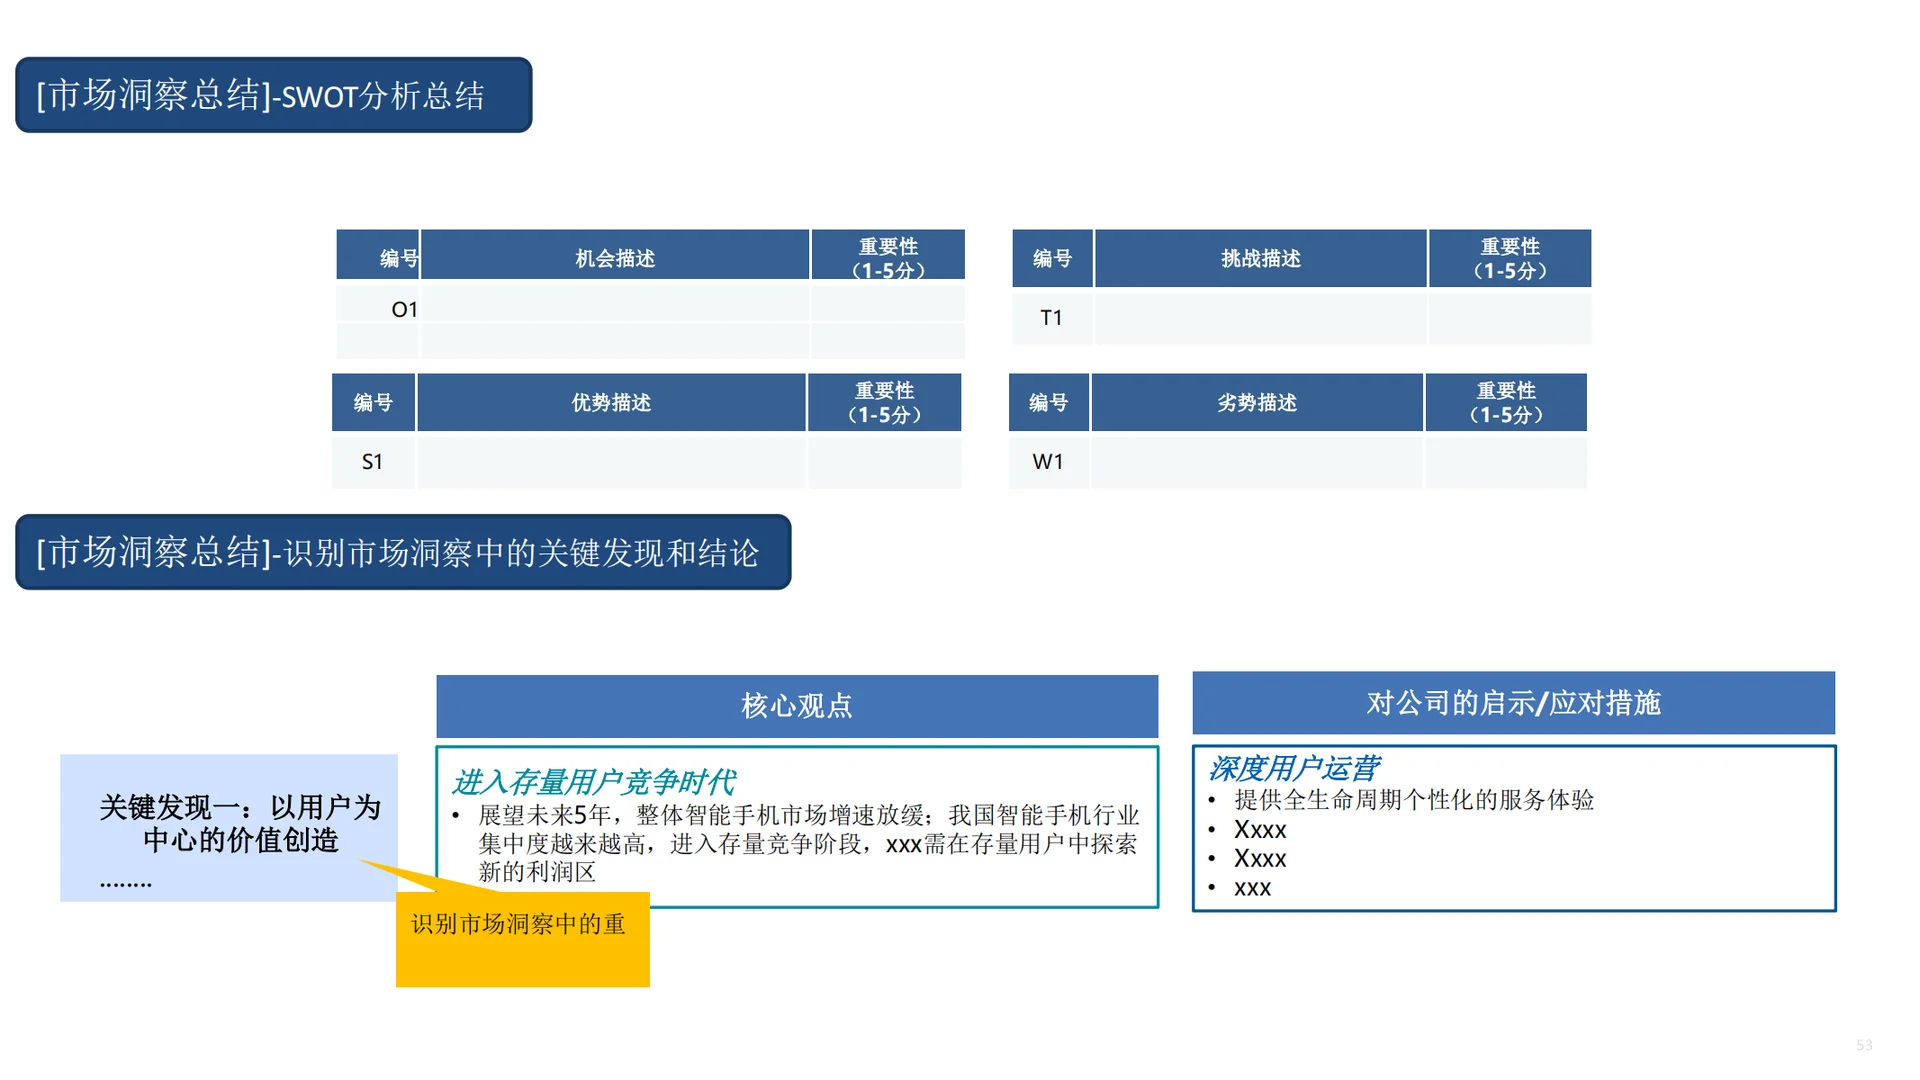Screen dimensions: 1920x1080
Task: Select the 机会描述 table header
Action: tap(615, 256)
